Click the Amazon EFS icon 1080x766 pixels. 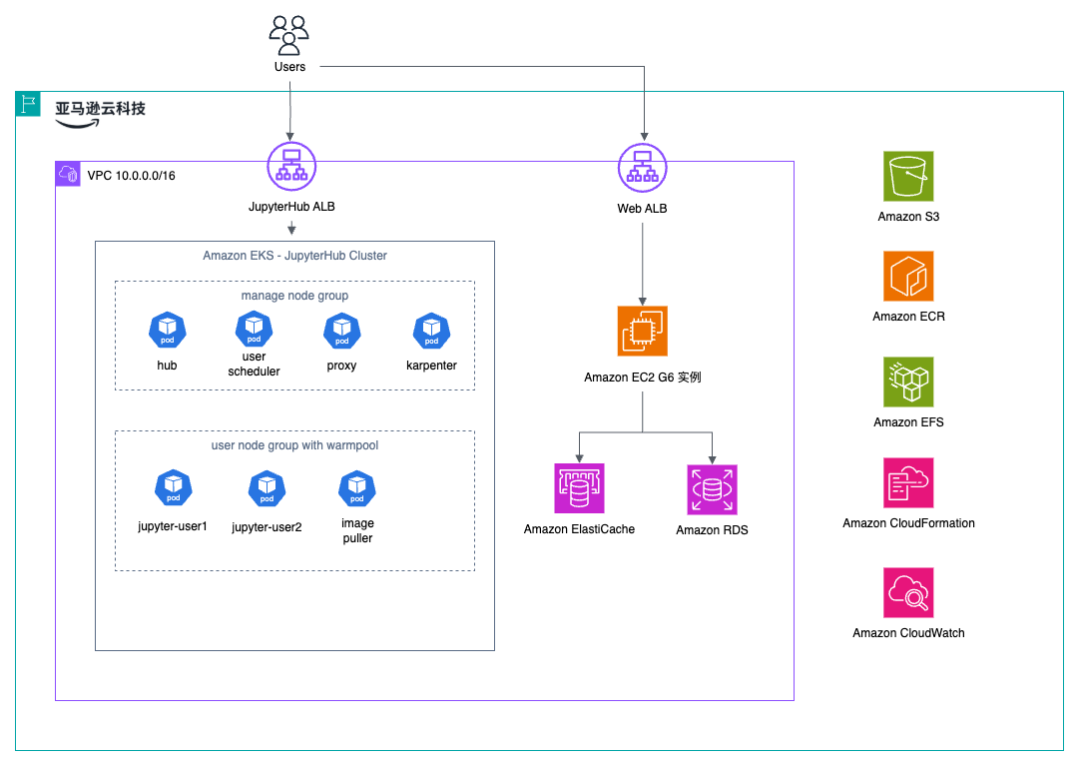908,382
